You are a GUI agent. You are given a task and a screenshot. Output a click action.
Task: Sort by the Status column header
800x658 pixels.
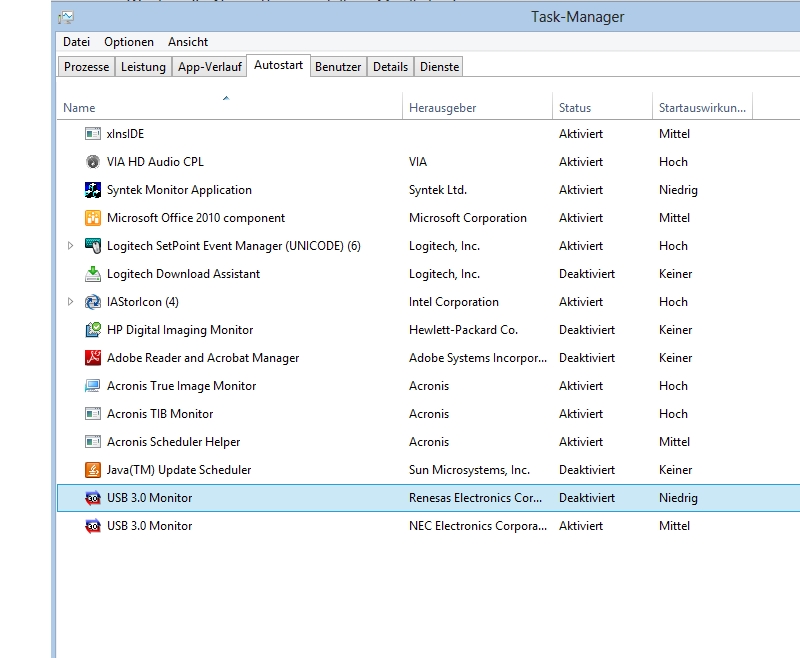tap(603, 106)
